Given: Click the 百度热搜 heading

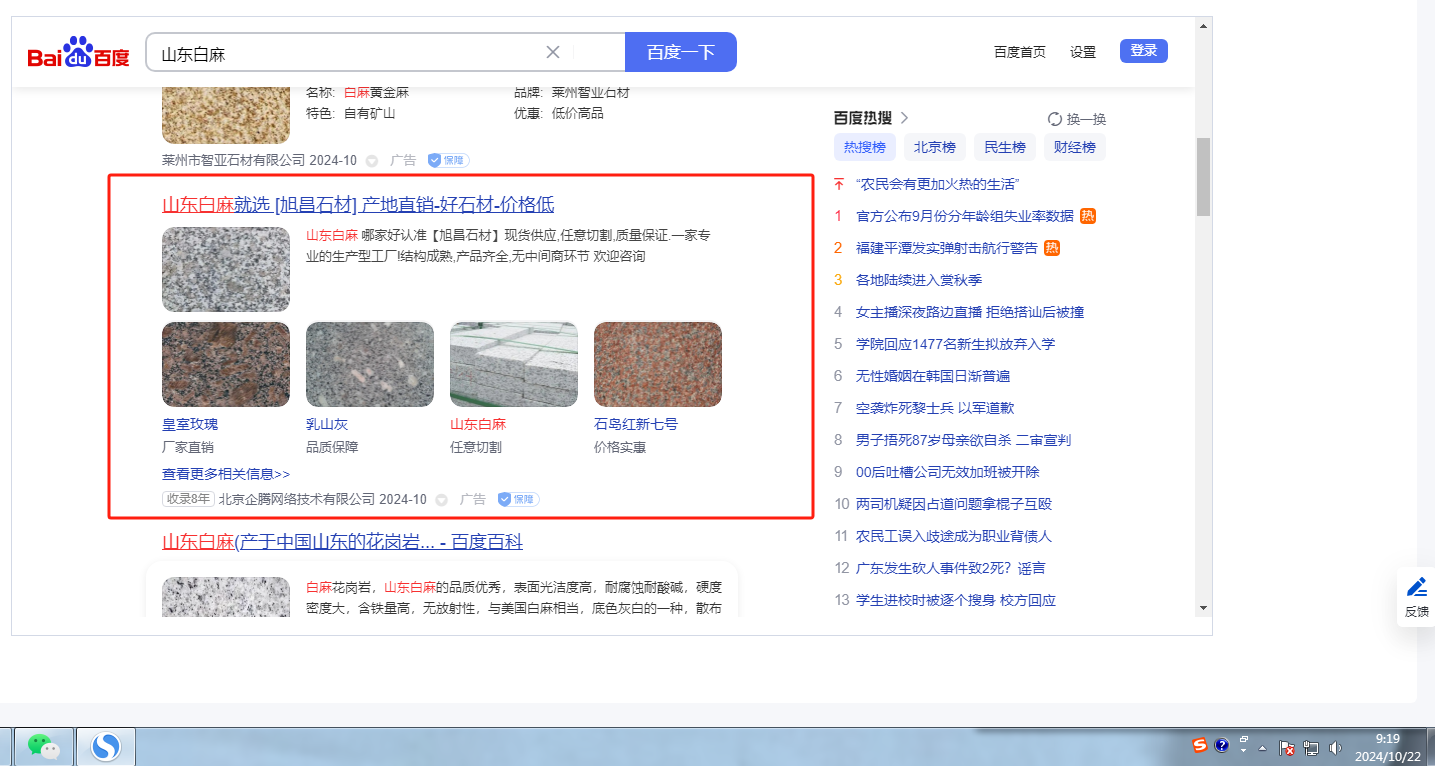Looking at the screenshot, I should 864,118.
